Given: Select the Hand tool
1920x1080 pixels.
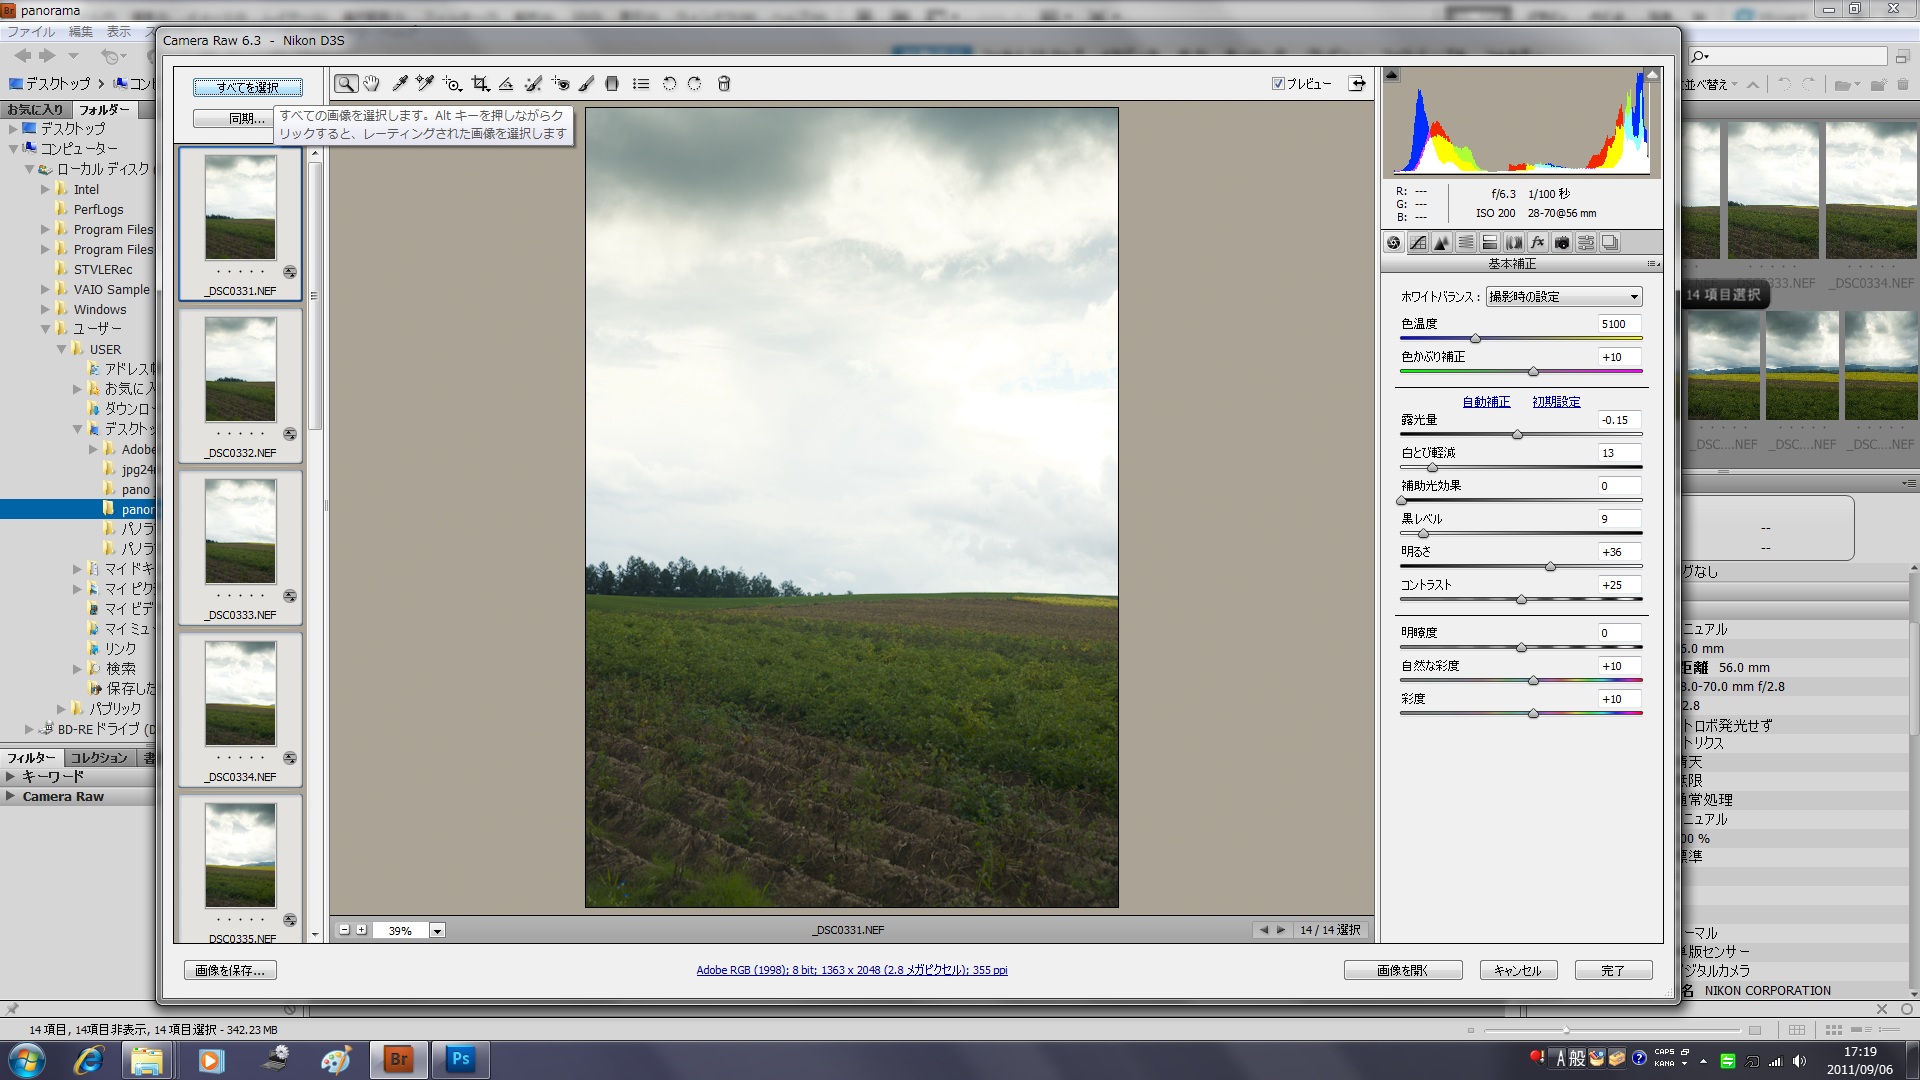Looking at the screenshot, I should coord(372,84).
